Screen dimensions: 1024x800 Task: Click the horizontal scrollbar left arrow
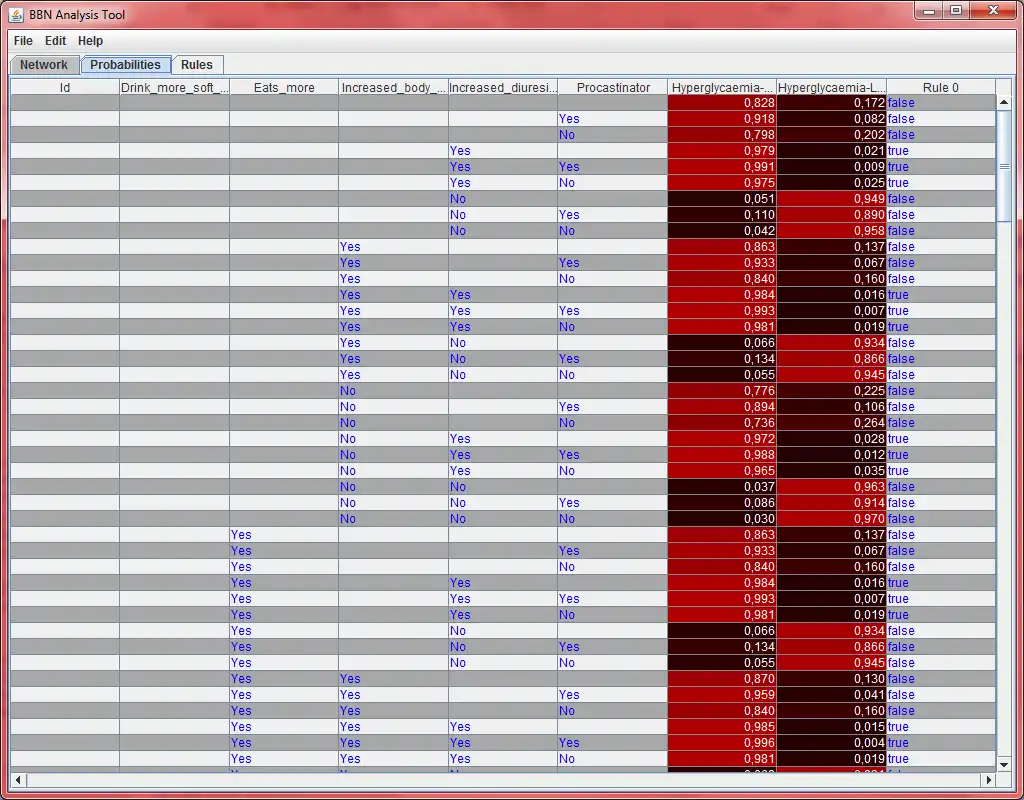coord(18,780)
